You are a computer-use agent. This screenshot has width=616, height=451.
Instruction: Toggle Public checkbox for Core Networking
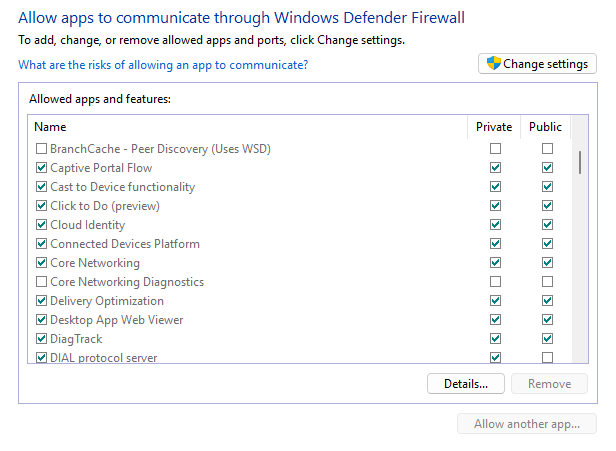pos(547,262)
